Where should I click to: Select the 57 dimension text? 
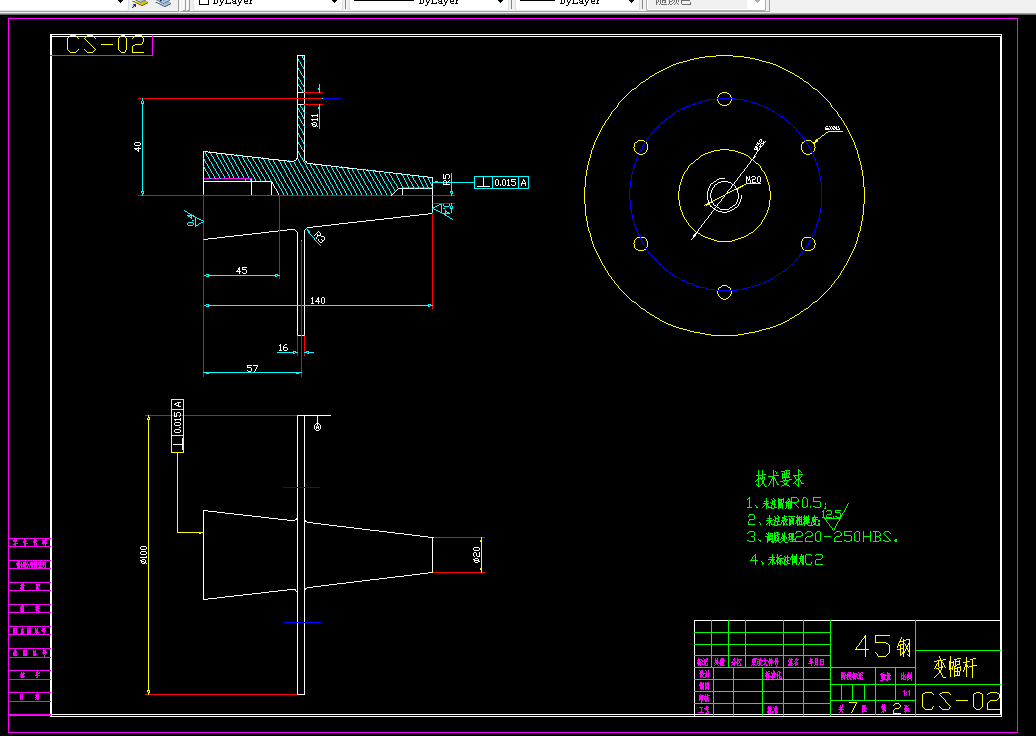[x=252, y=368]
